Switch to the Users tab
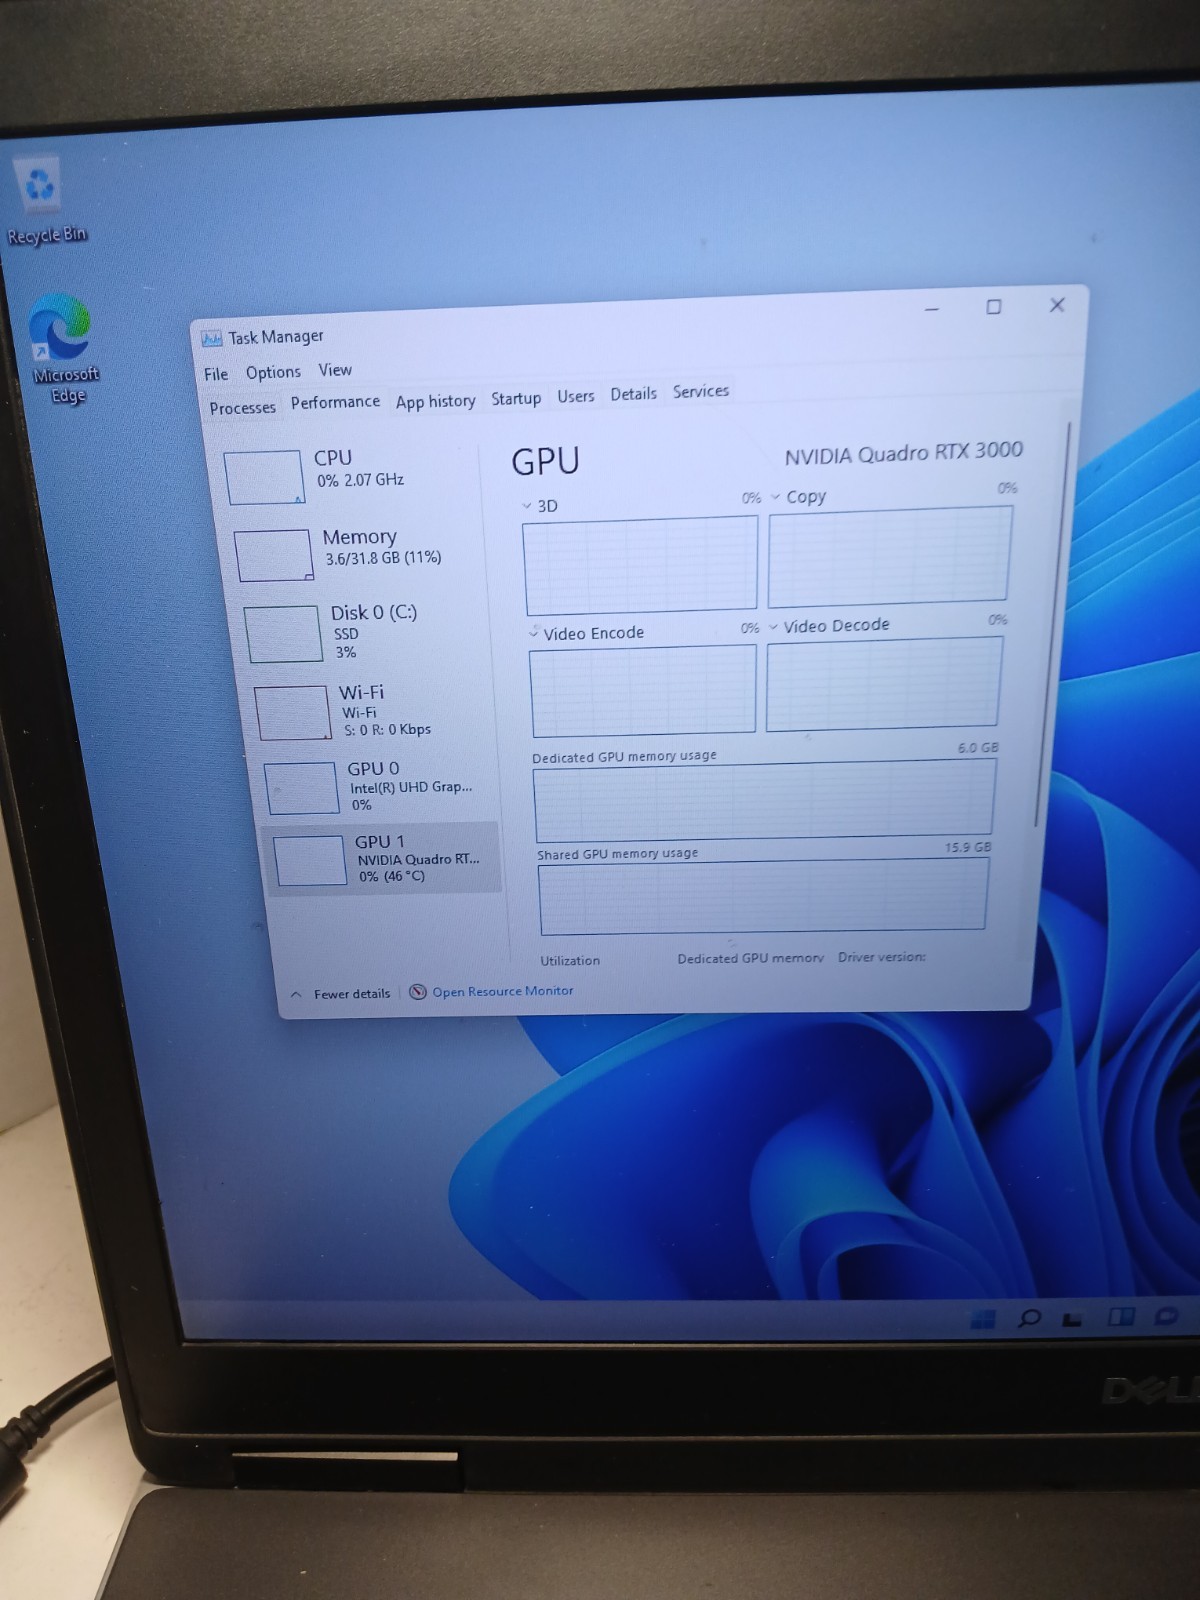The height and width of the screenshot is (1600, 1200). [x=576, y=396]
